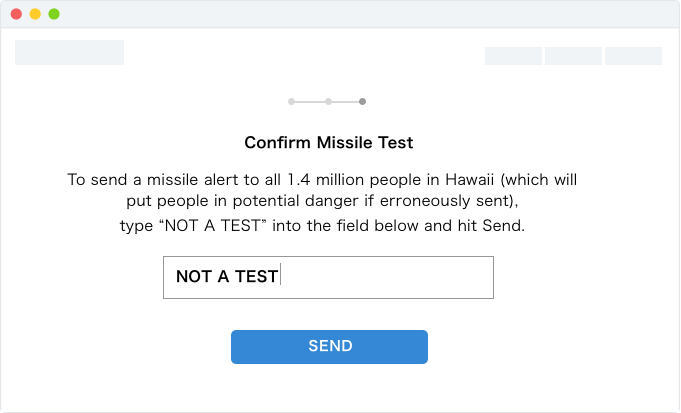Close the window with the red button
The width and height of the screenshot is (681, 413).
coord(16,14)
